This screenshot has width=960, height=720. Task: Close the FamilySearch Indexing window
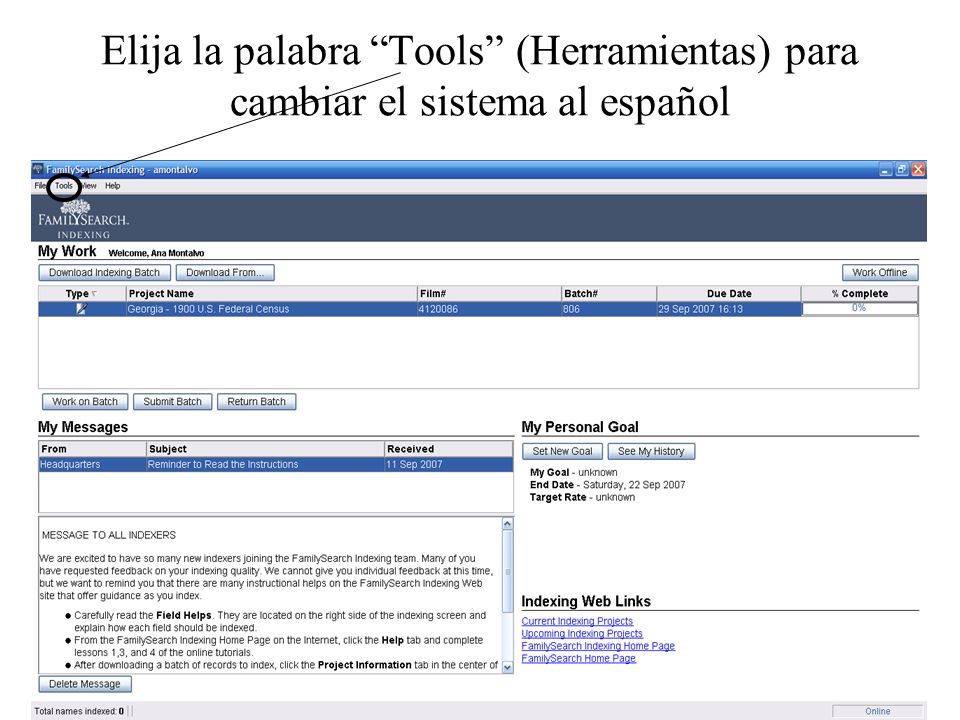point(918,170)
